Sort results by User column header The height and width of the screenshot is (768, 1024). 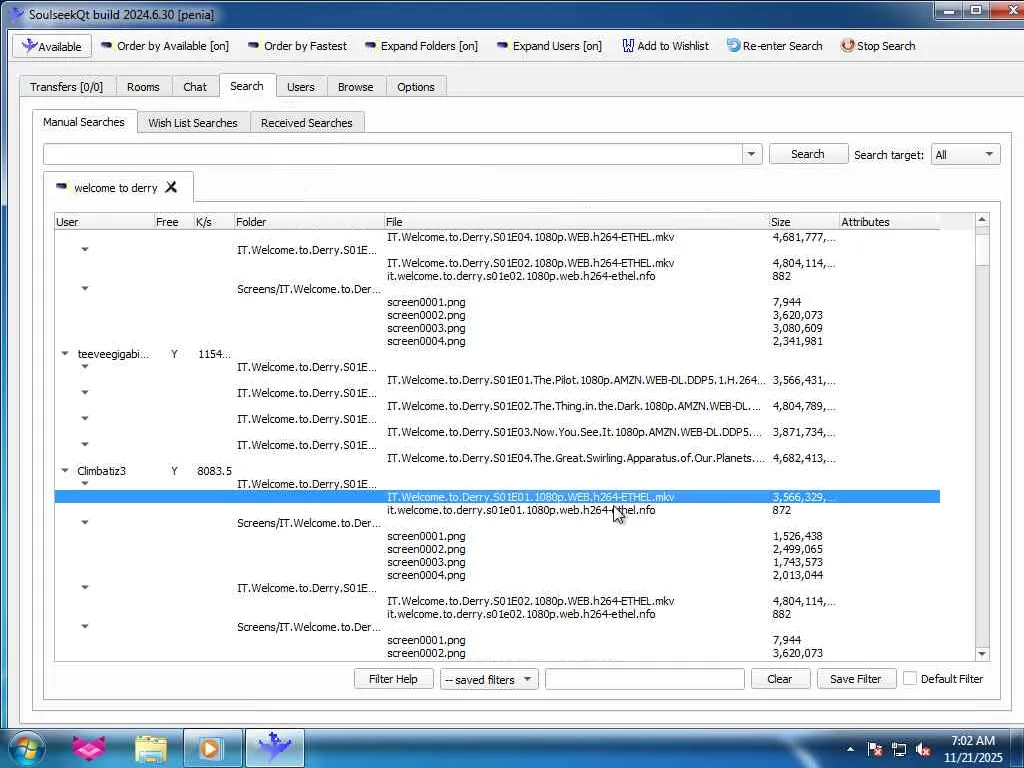pos(104,222)
